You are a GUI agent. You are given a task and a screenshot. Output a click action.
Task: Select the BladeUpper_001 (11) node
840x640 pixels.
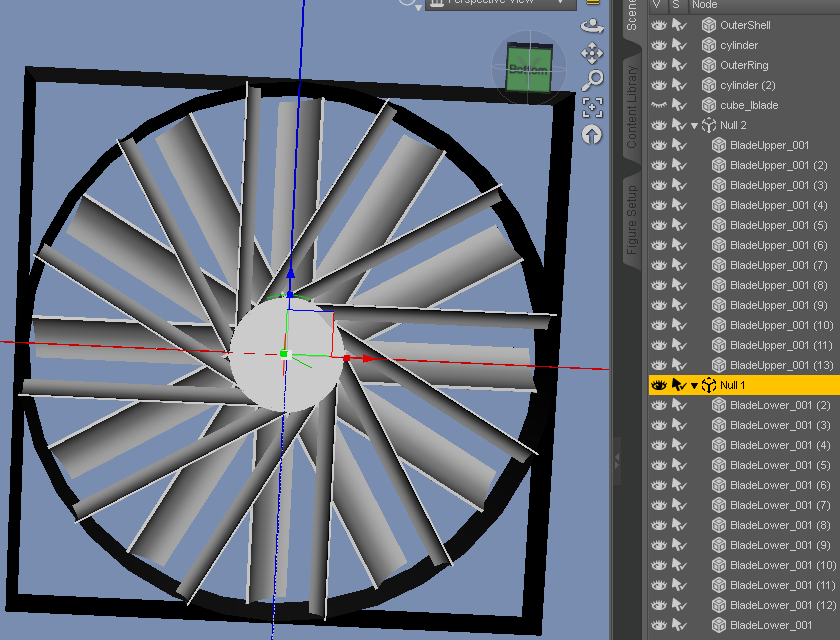[x=781, y=345]
